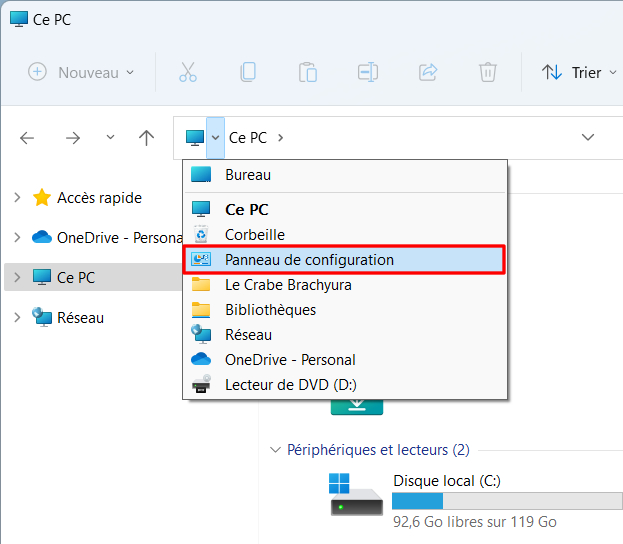Screen dimensions: 623x544
Task: Click the Share icon in toolbar
Action: pos(428,72)
